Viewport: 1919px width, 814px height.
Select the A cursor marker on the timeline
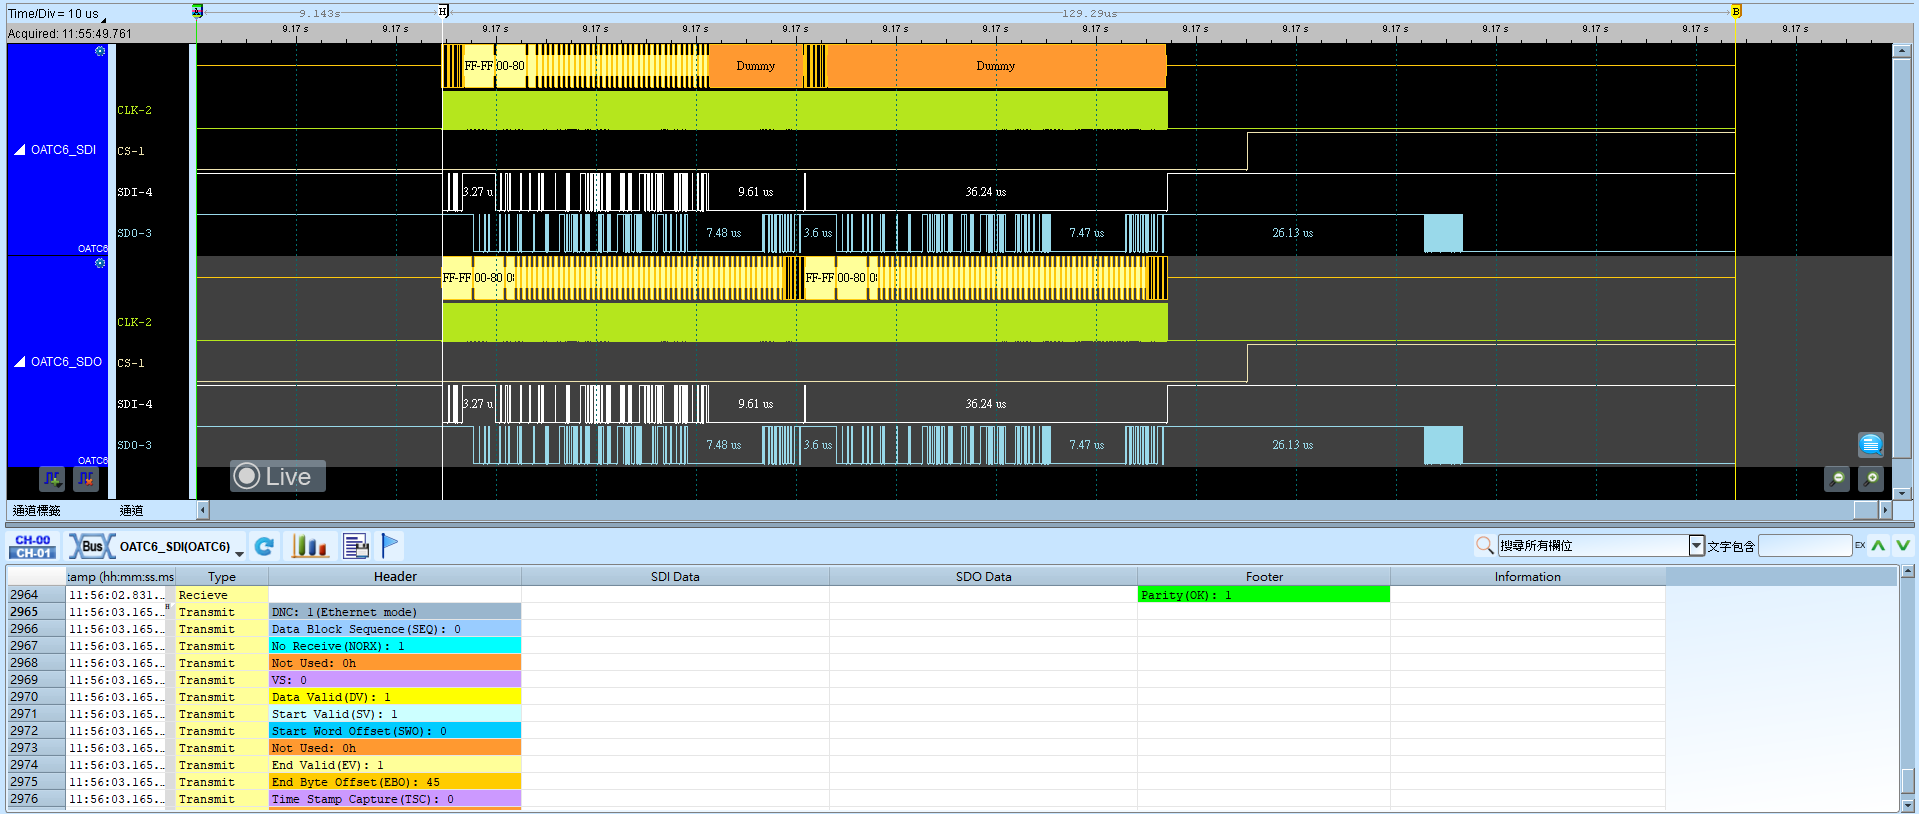tap(197, 11)
